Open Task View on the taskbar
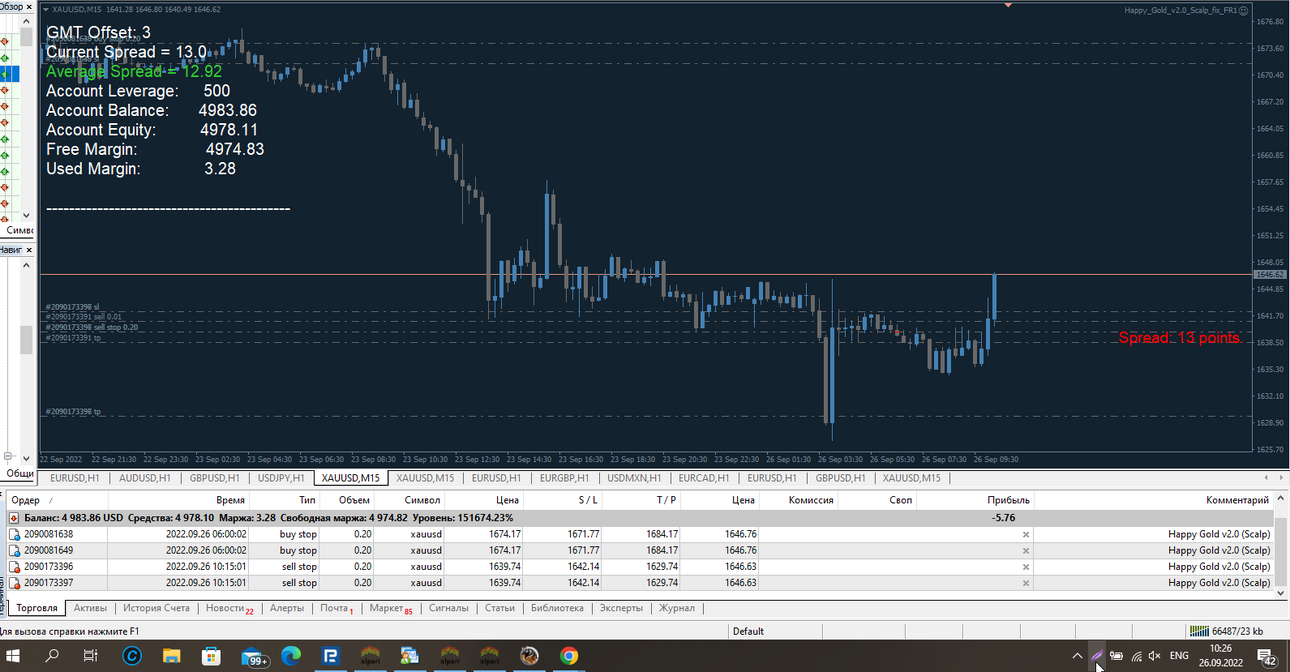 coord(90,656)
